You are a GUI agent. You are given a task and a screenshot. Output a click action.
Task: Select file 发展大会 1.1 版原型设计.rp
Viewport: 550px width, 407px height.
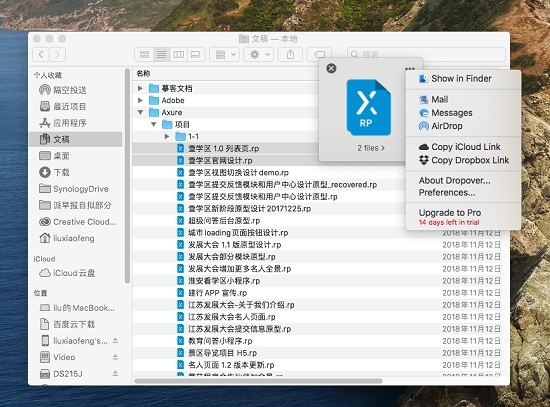234,245
